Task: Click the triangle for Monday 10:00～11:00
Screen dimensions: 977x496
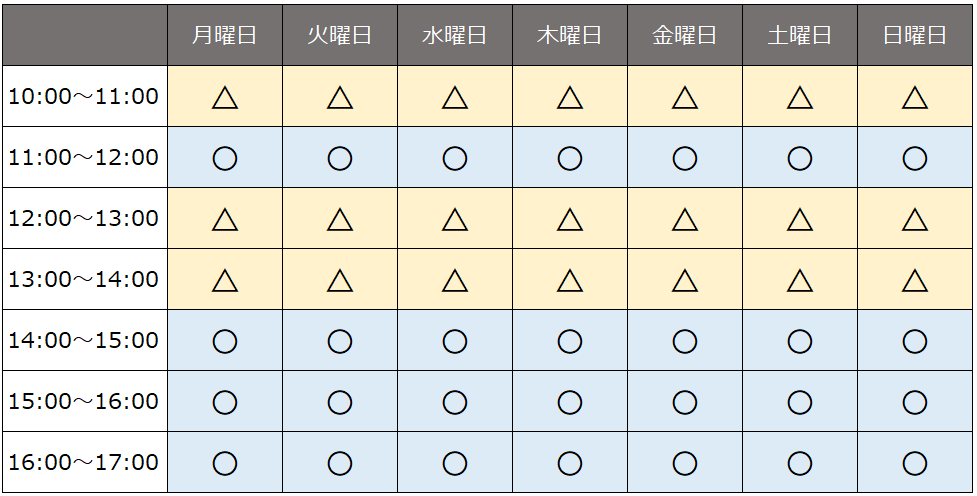Action: click(x=225, y=97)
